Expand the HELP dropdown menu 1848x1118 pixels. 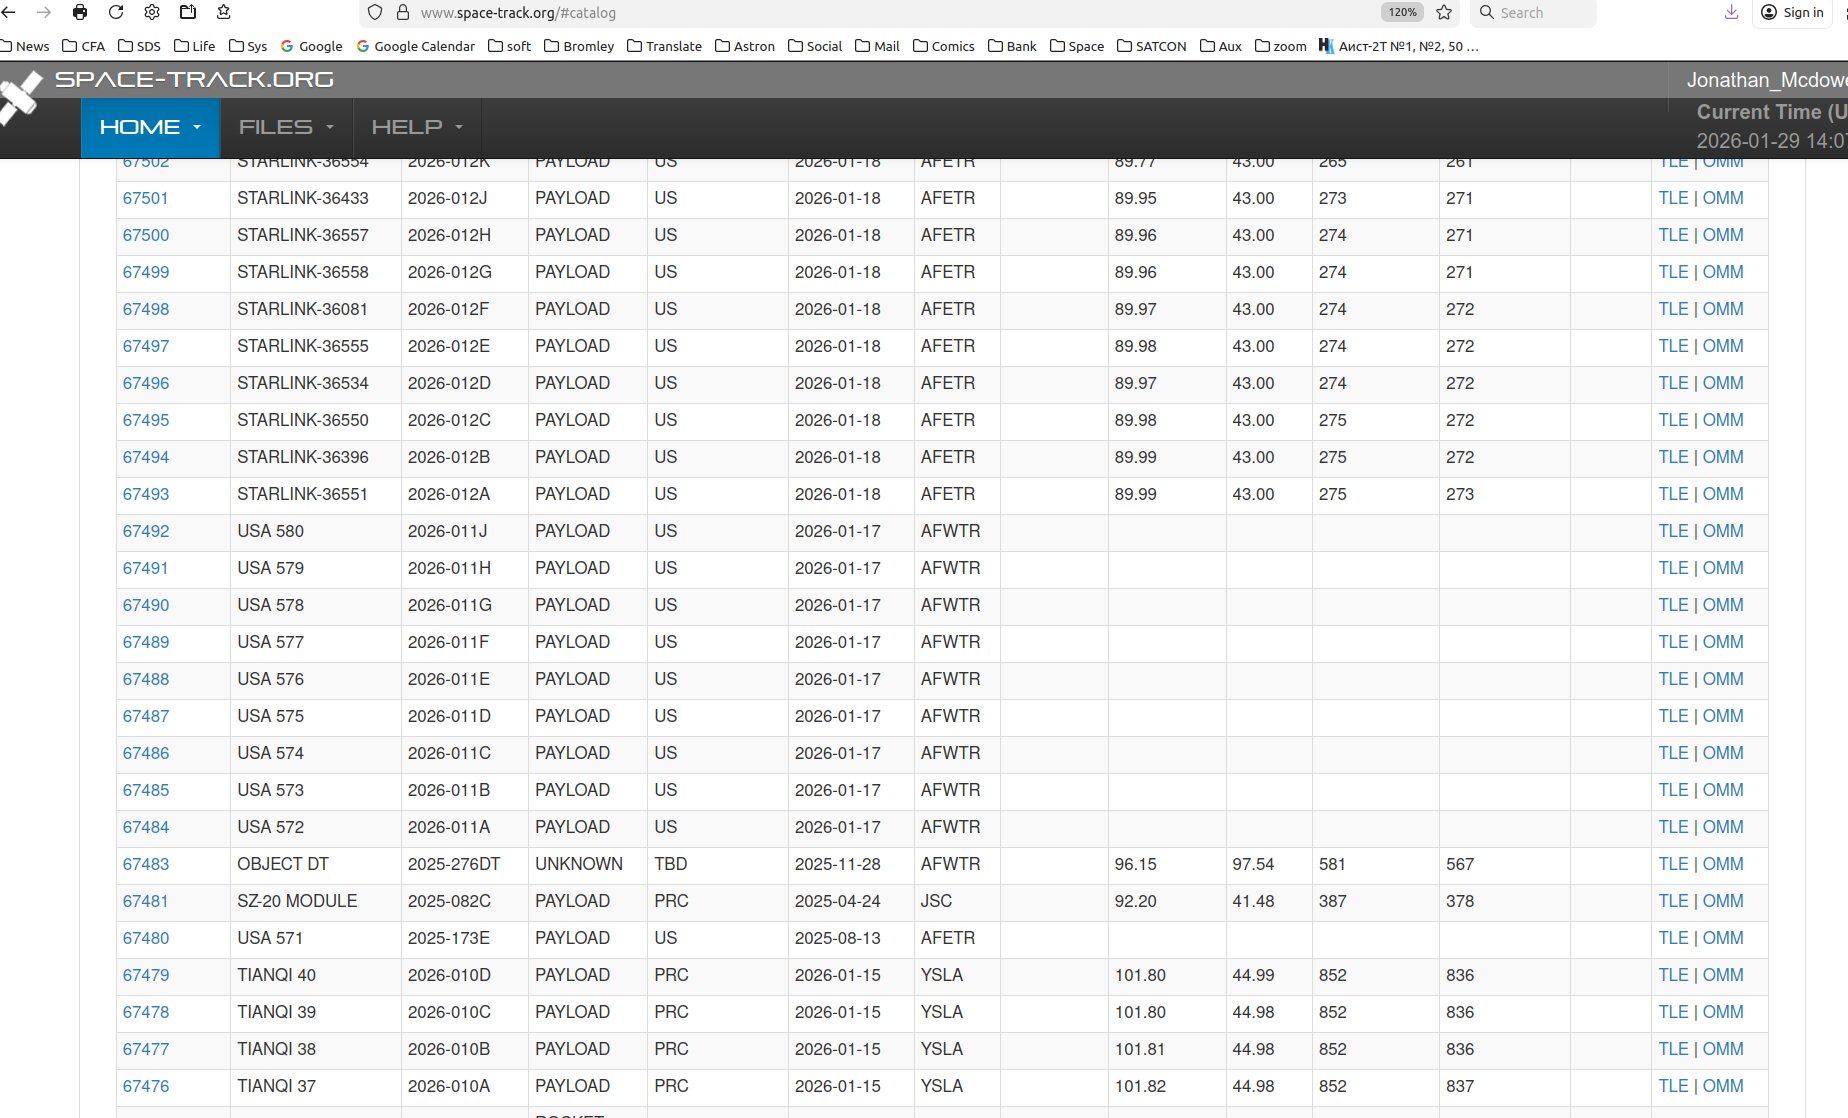coord(417,127)
